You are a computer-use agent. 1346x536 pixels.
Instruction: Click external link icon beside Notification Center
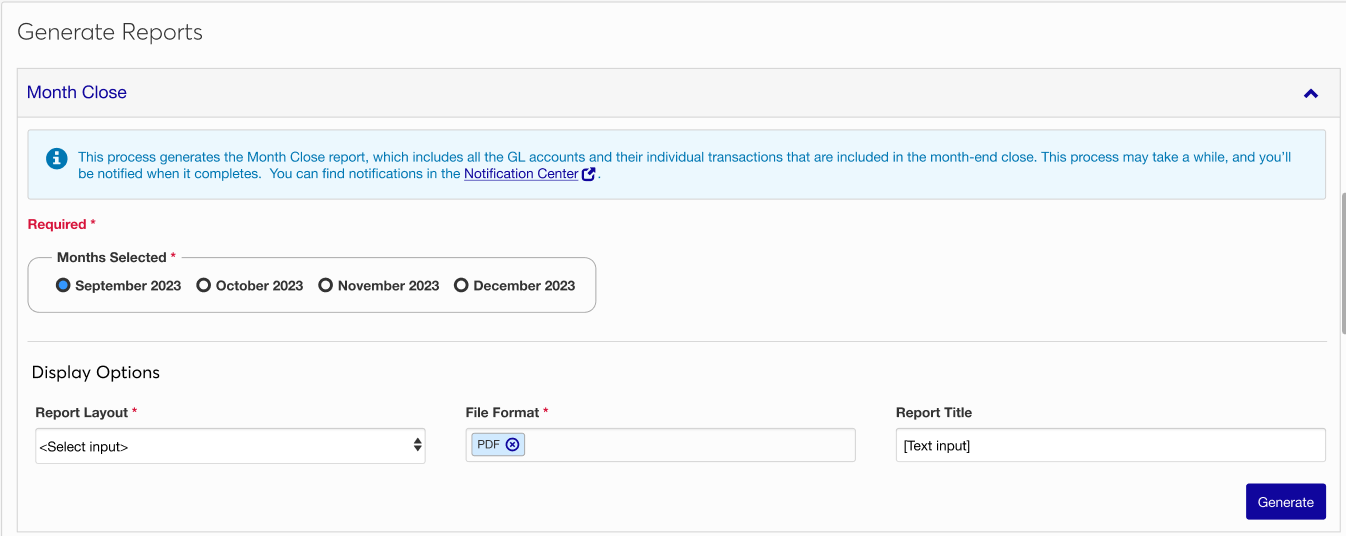(x=589, y=174)
